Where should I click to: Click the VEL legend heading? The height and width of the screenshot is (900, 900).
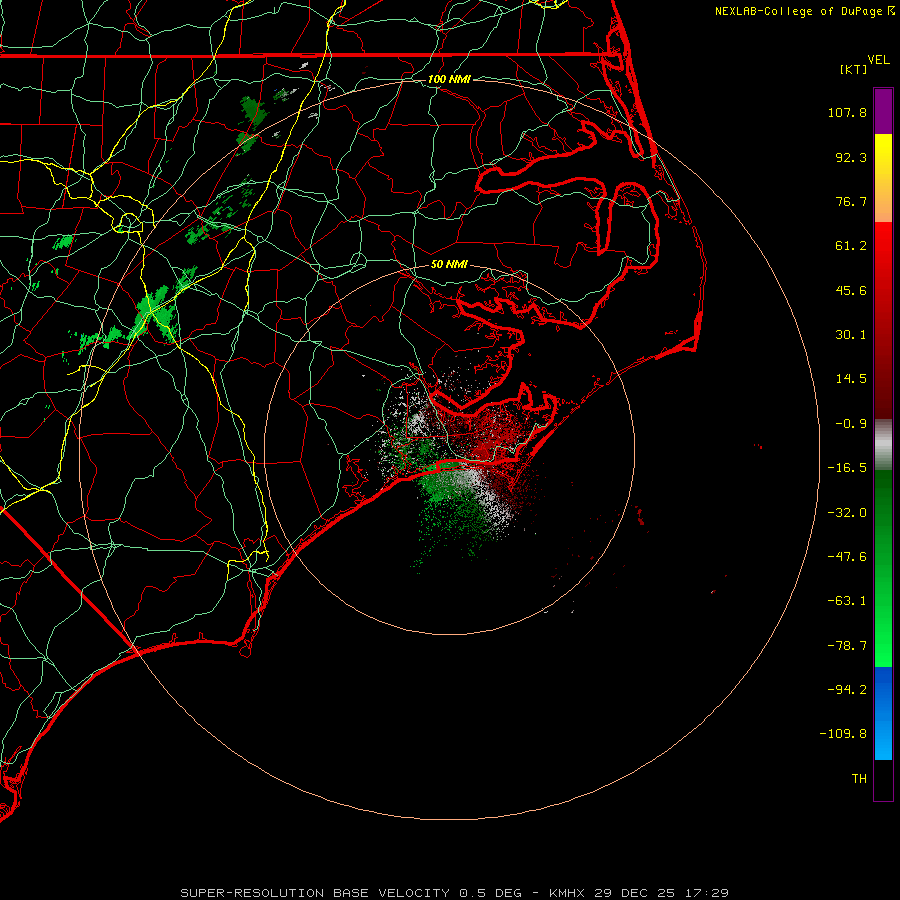(878, 60)
